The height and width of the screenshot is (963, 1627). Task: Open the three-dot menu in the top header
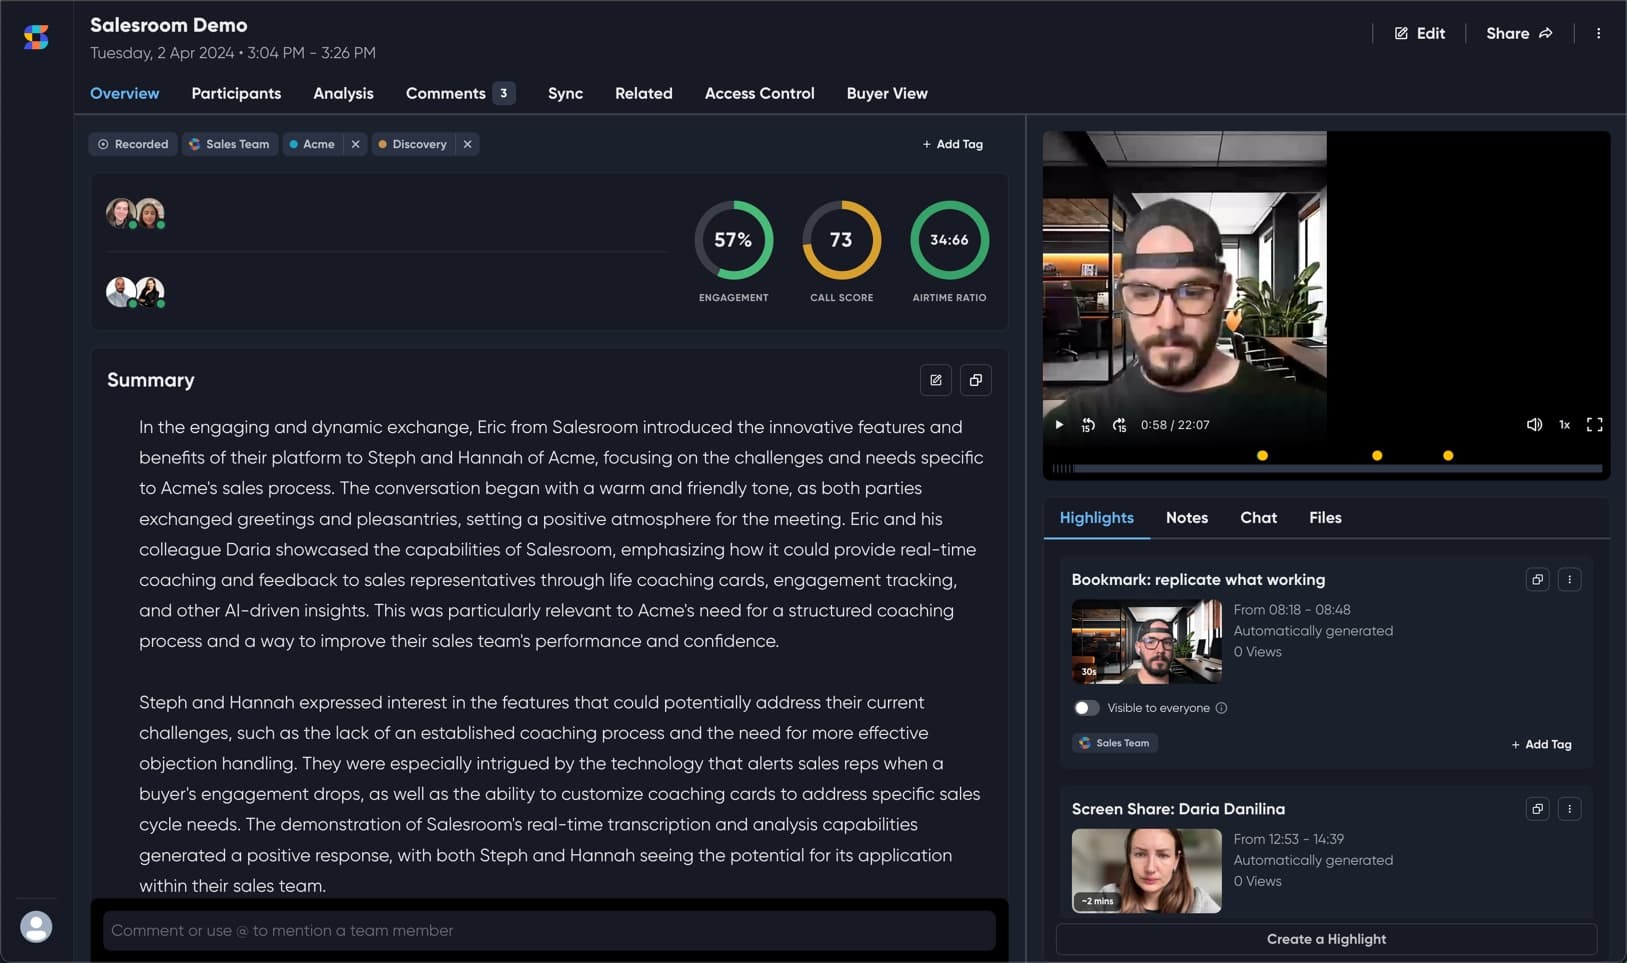point(1598,33)
